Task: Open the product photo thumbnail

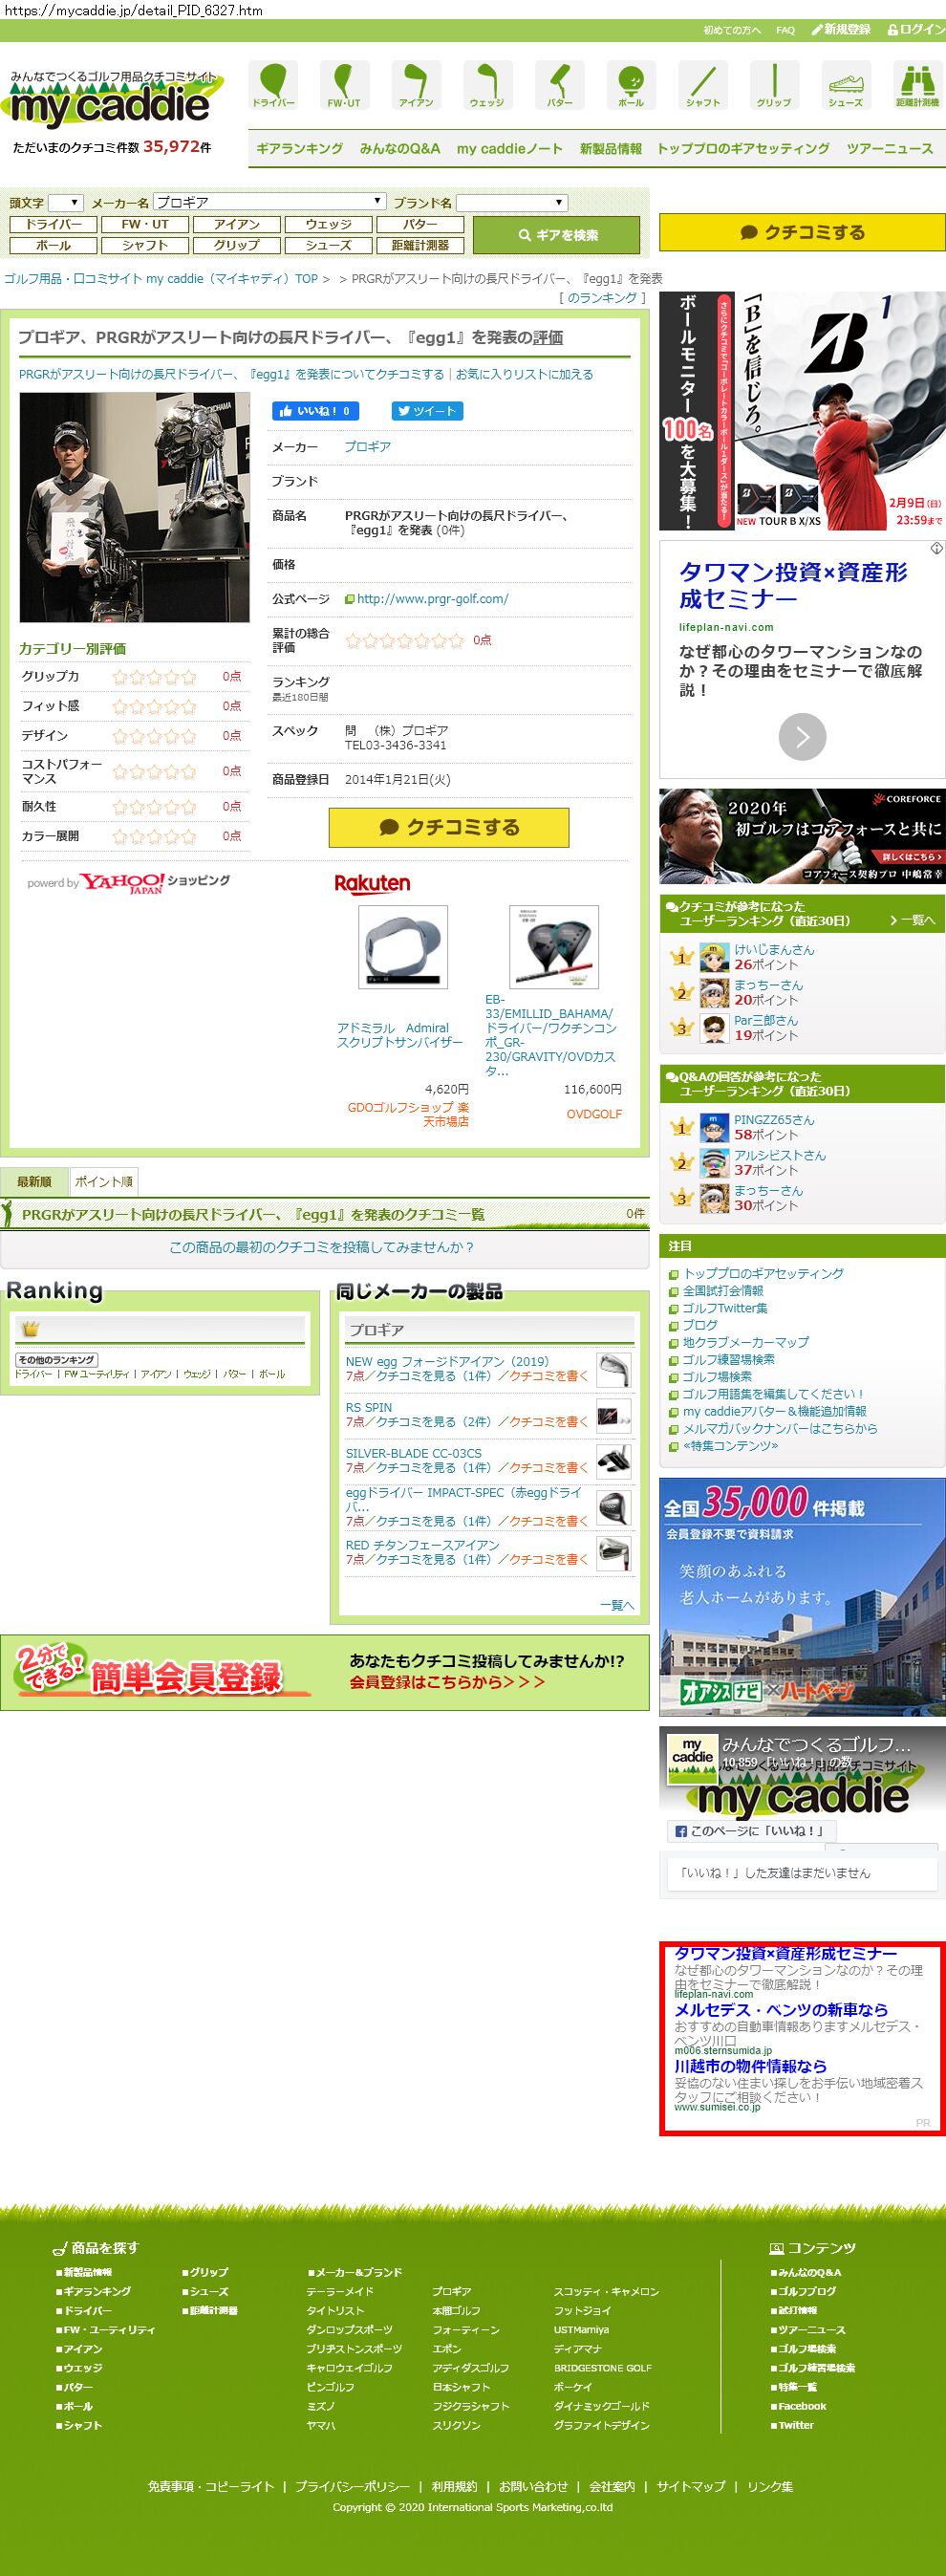Action: click(x=134, y=508)
